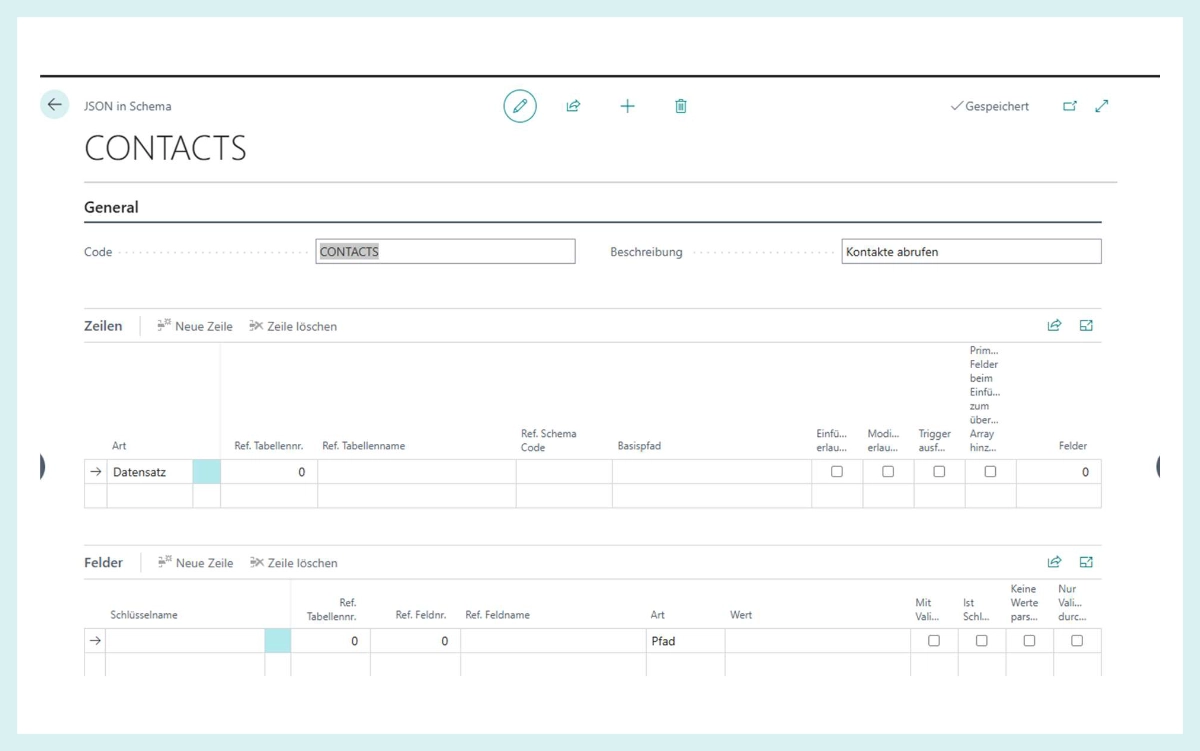Click share icon in Zeilen section
This screenshot has height=751, width=1200.
tap(1054, 326)
